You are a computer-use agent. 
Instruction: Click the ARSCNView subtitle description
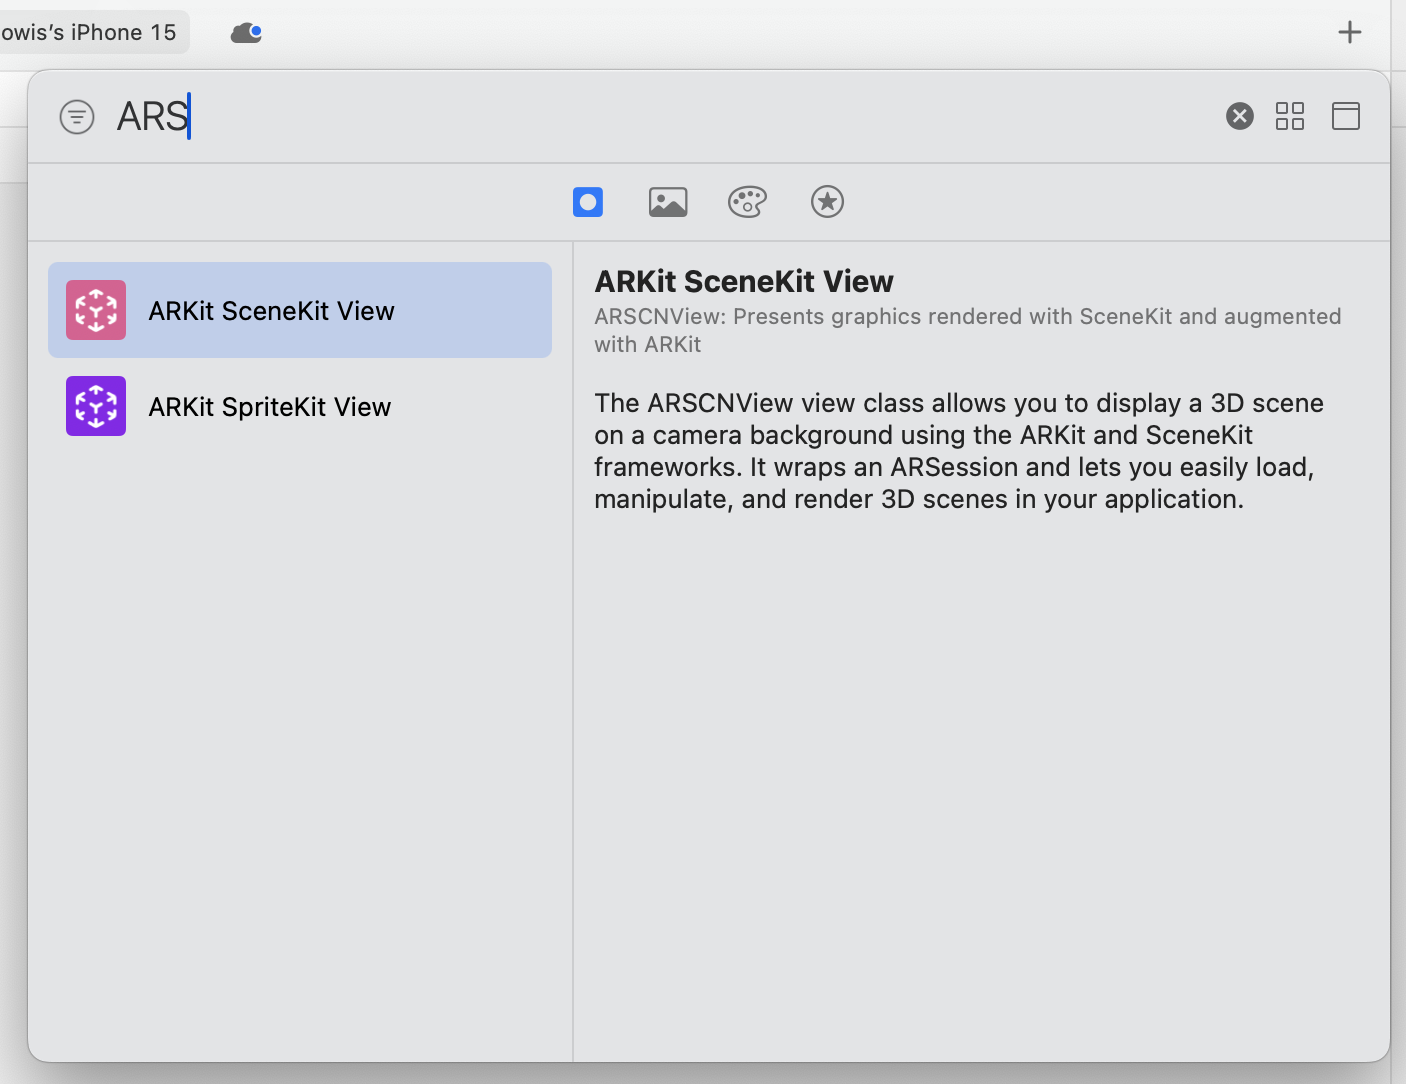pos(968,330)
